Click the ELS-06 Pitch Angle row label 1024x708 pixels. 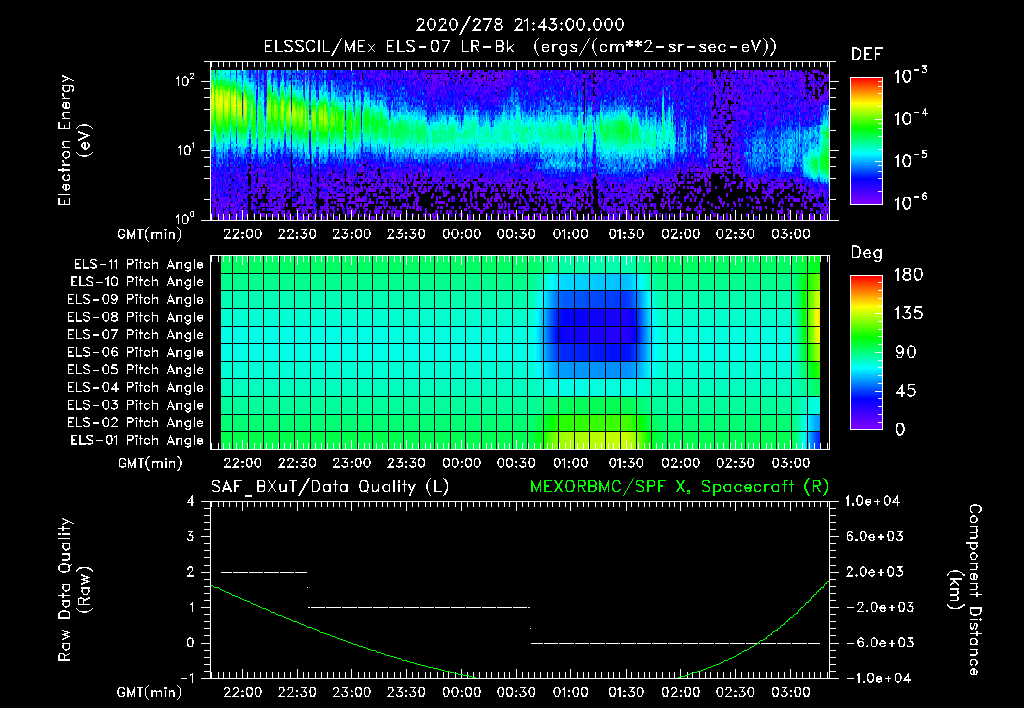point(135,352)
